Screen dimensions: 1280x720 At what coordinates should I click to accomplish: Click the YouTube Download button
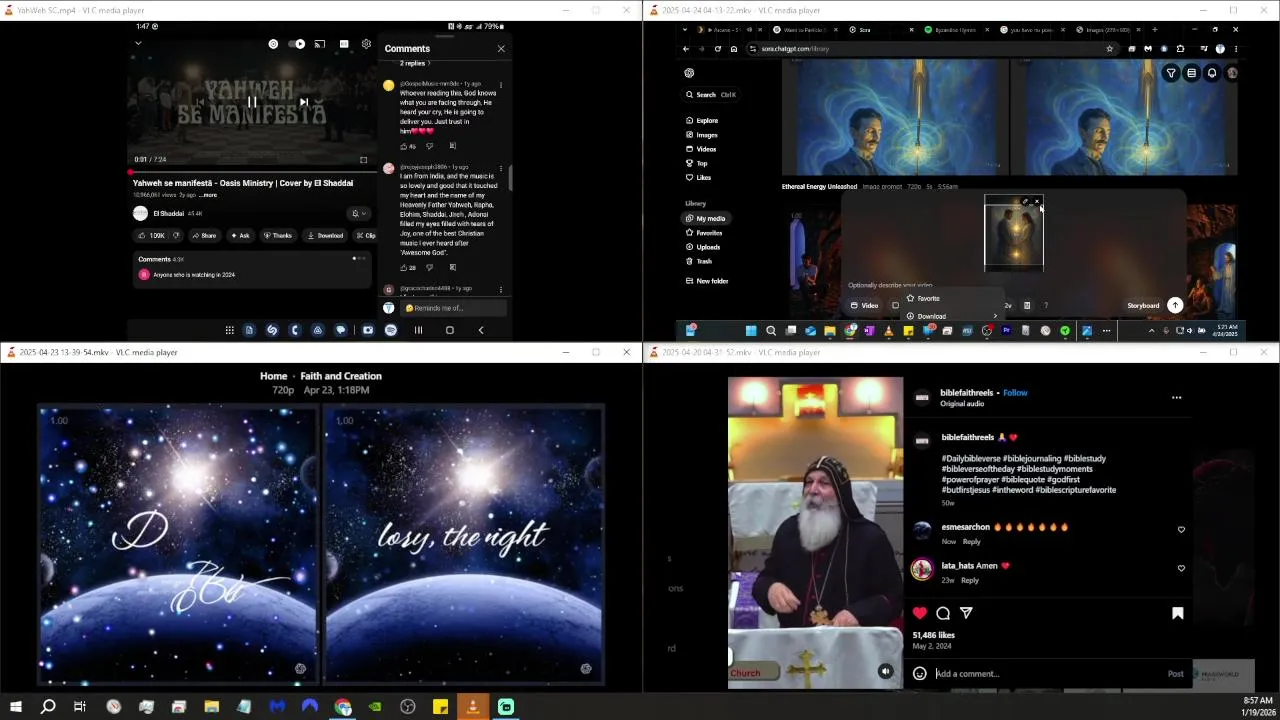pyautogui.click(x=326, y=236)
